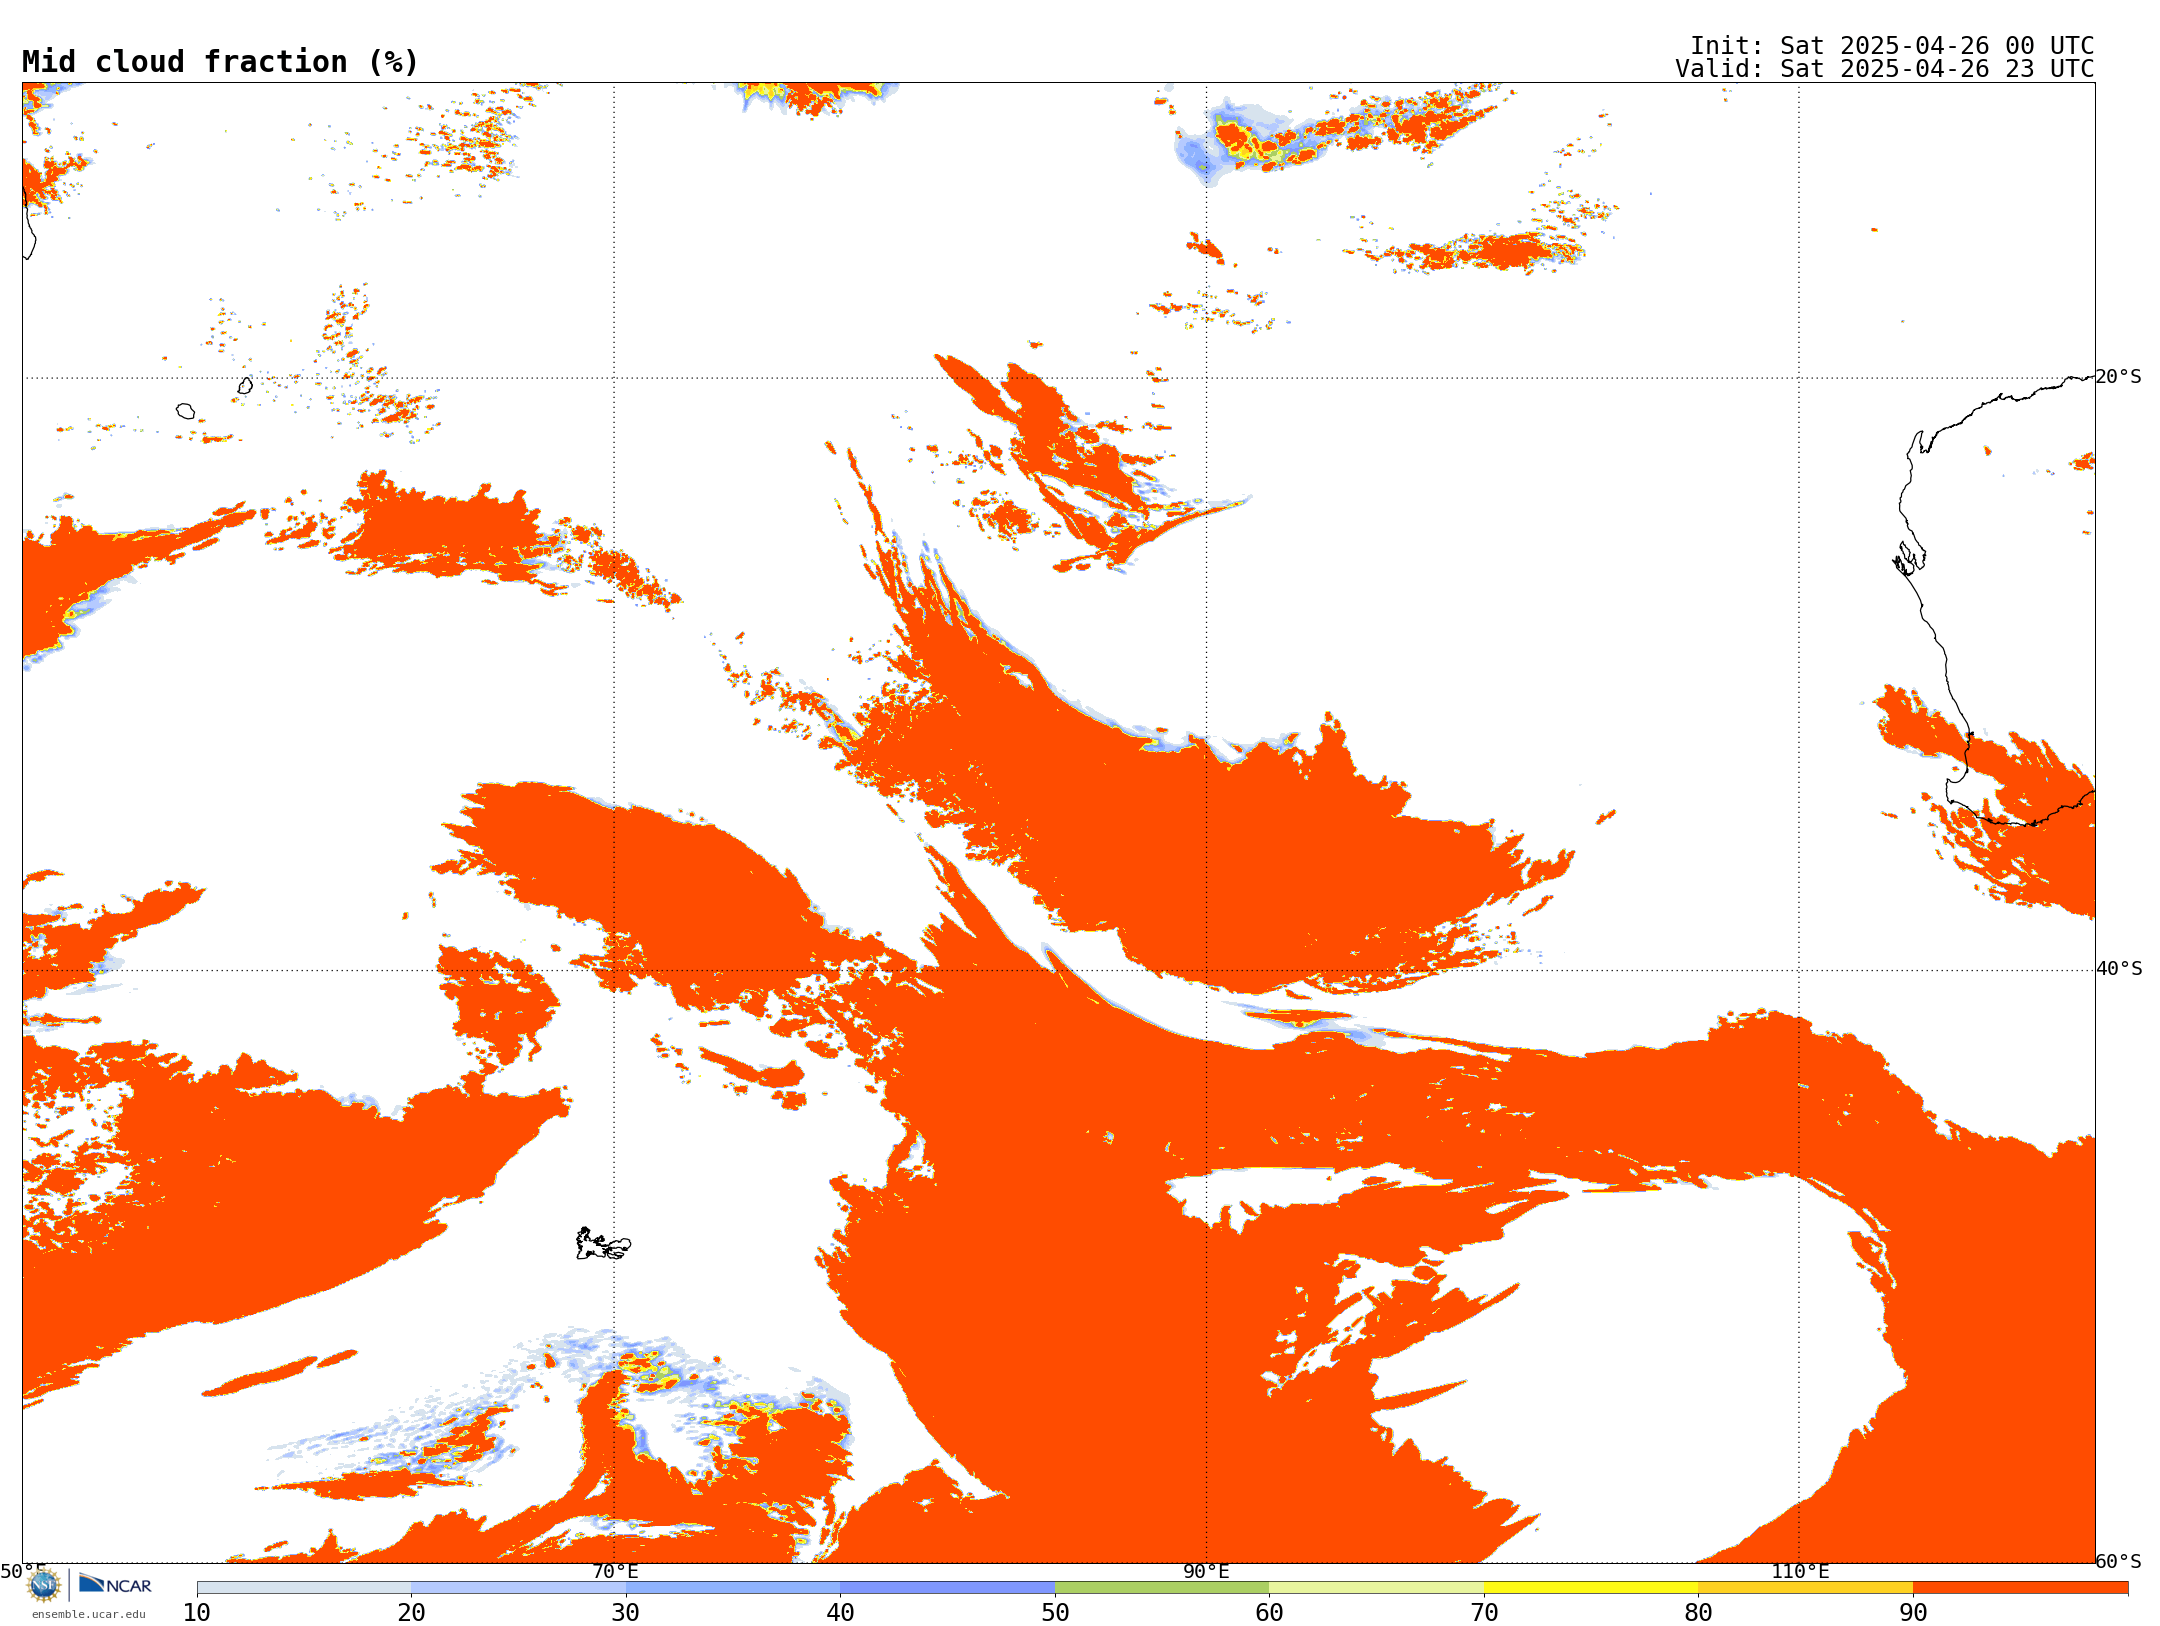The height and width of the screenshot is (1626, 2160).
Task: Pick the 90+ orange-red colorbar segment
Action: (2020, 1588)
